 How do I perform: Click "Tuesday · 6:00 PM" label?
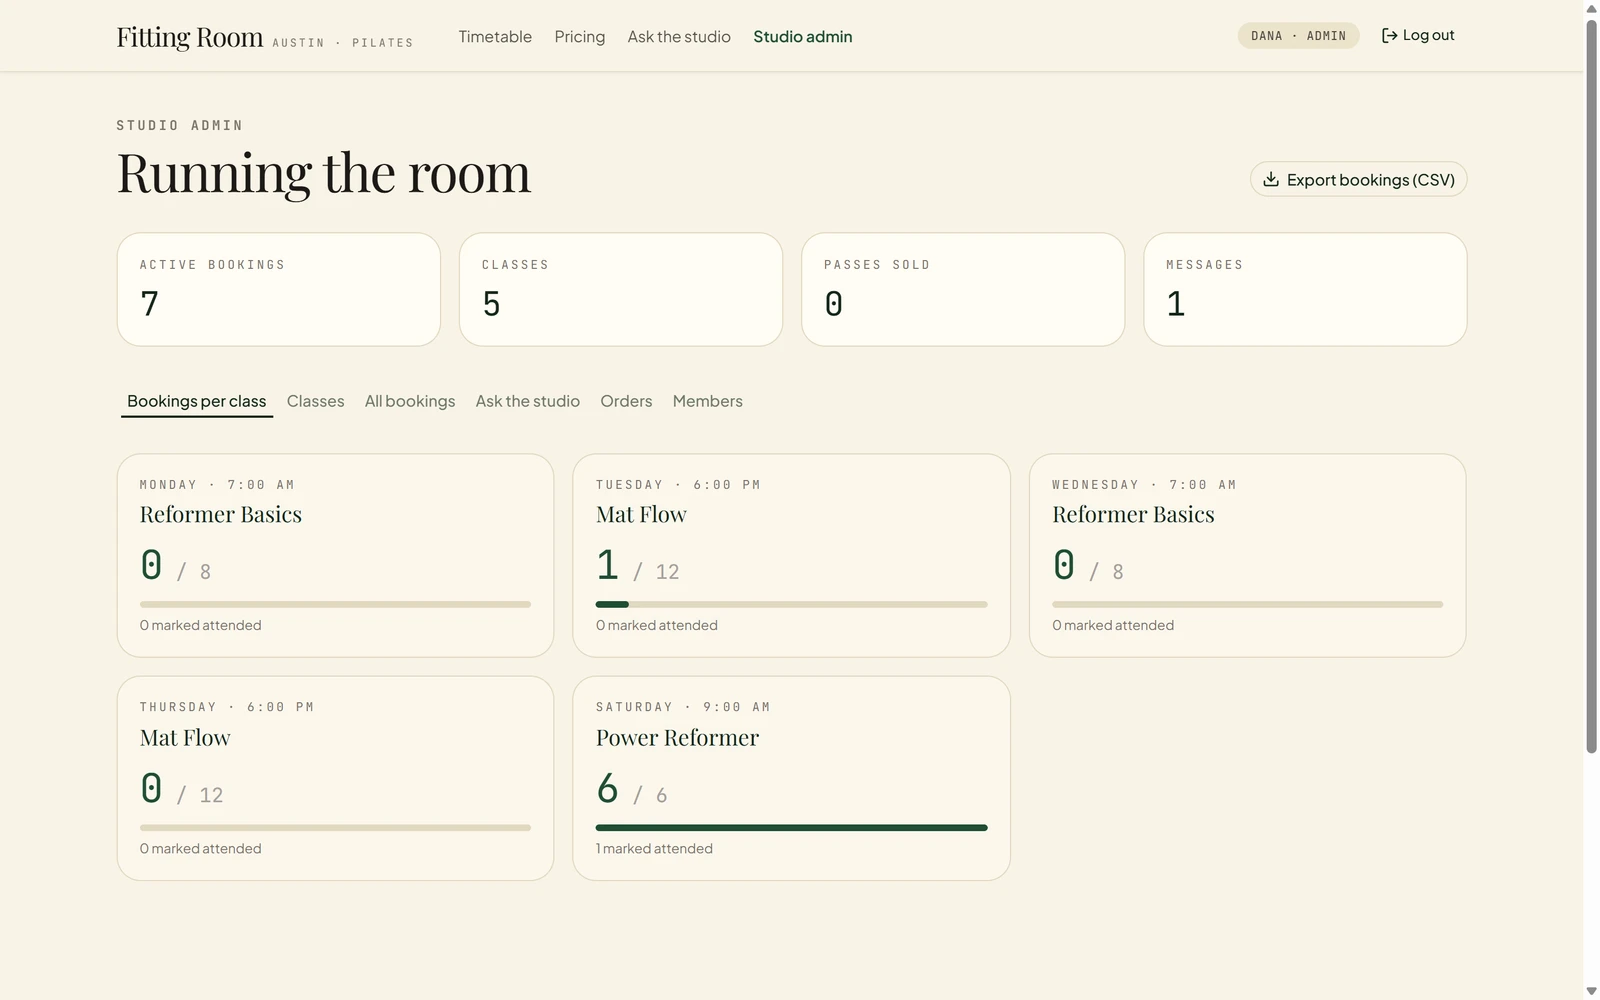(x=678, y=485)
